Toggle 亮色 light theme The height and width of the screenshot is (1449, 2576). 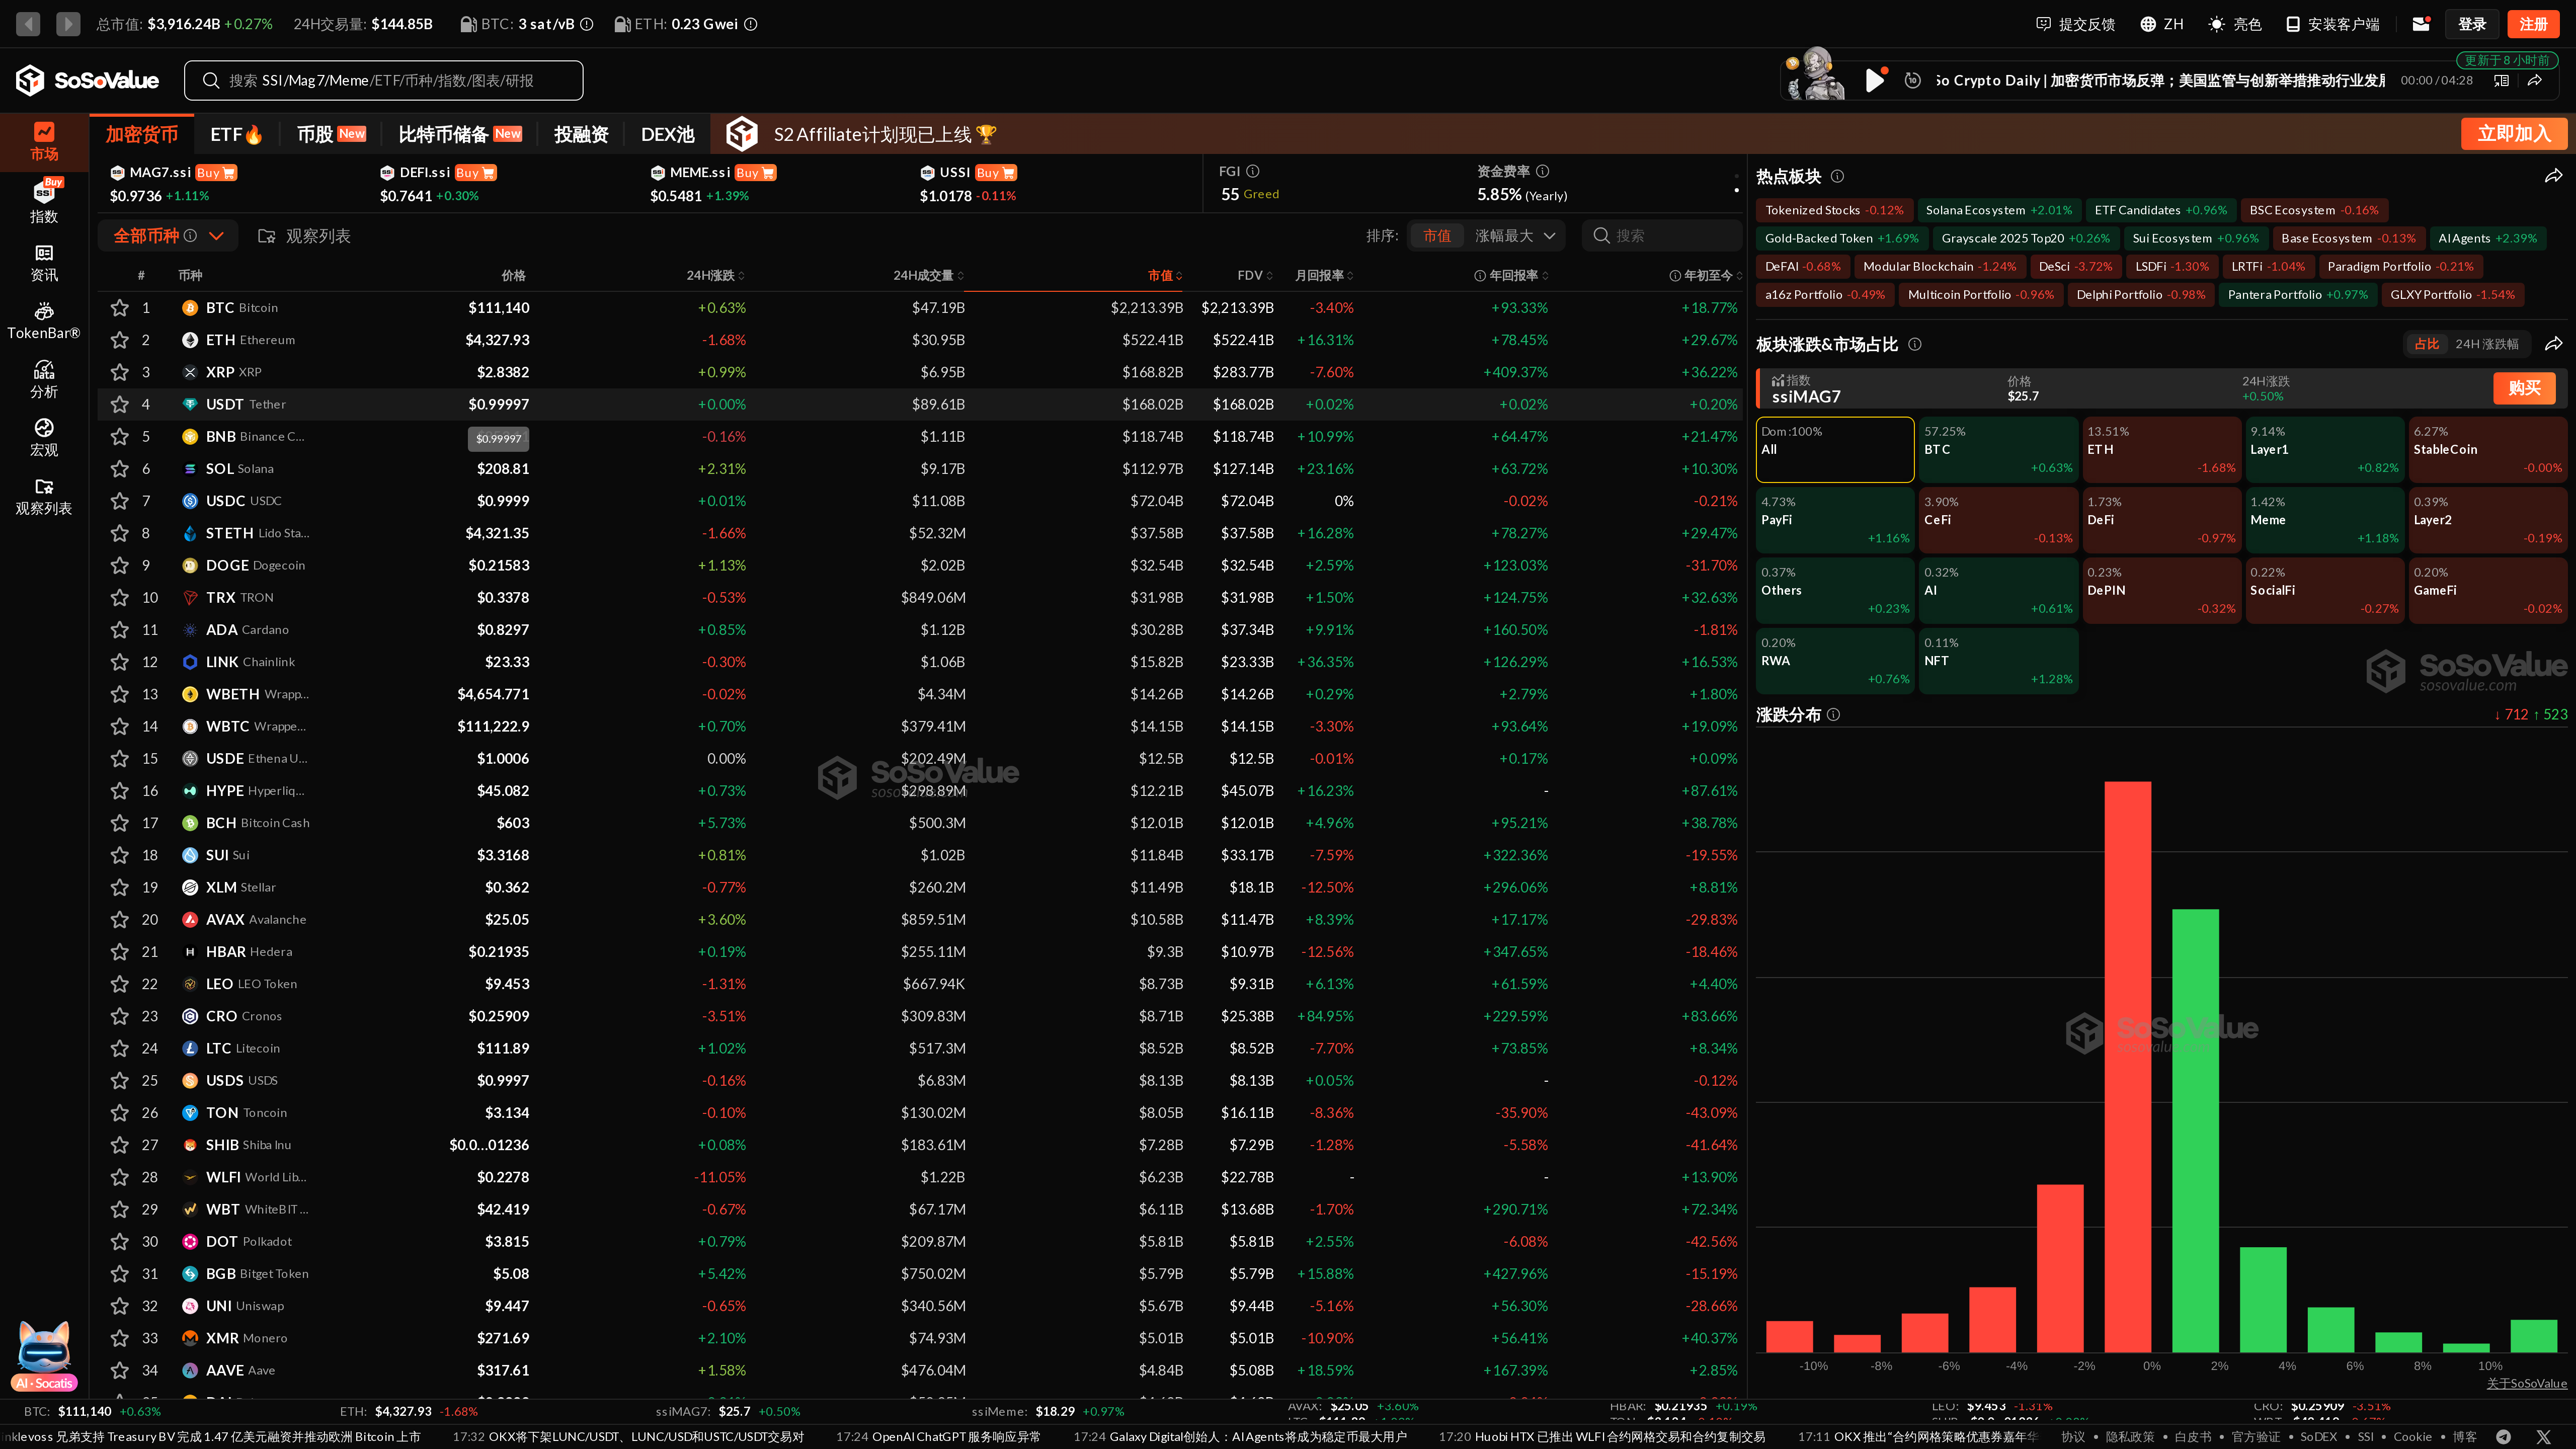[x=2234, y=24]
